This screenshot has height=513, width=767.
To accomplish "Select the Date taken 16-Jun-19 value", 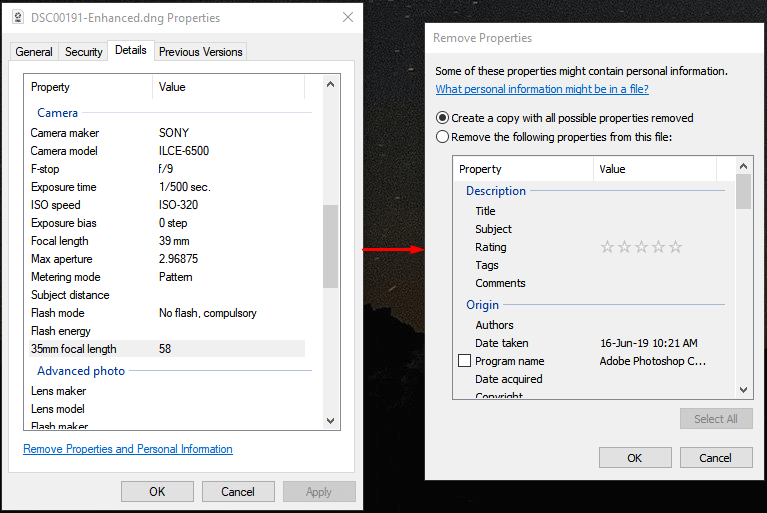I will tap(649, 343).
